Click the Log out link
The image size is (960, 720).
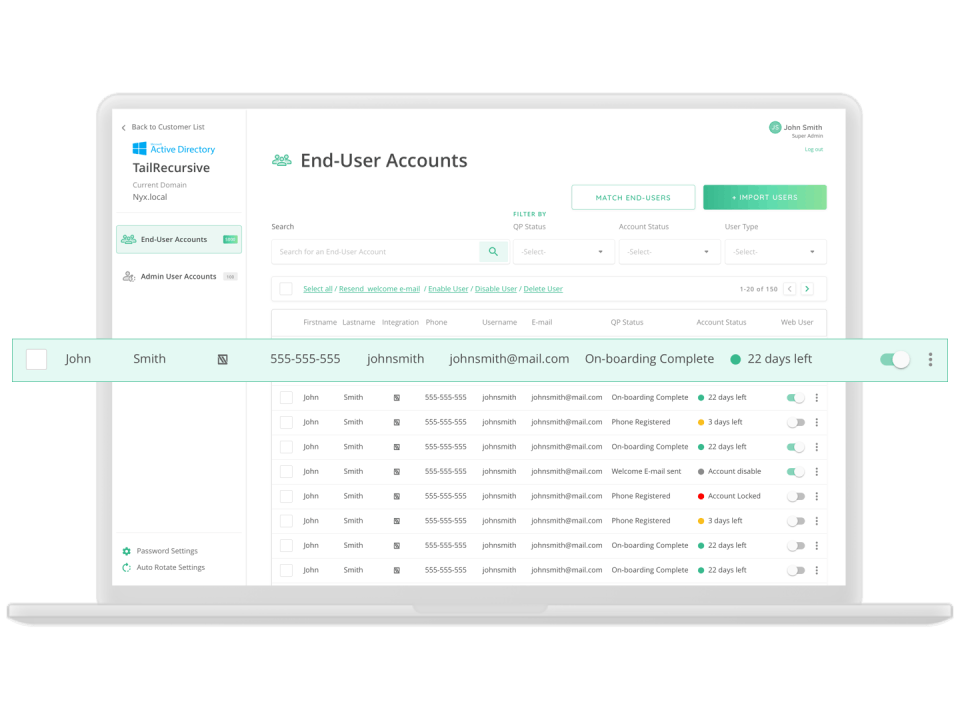pyautogui.click(x=814, y=149)
